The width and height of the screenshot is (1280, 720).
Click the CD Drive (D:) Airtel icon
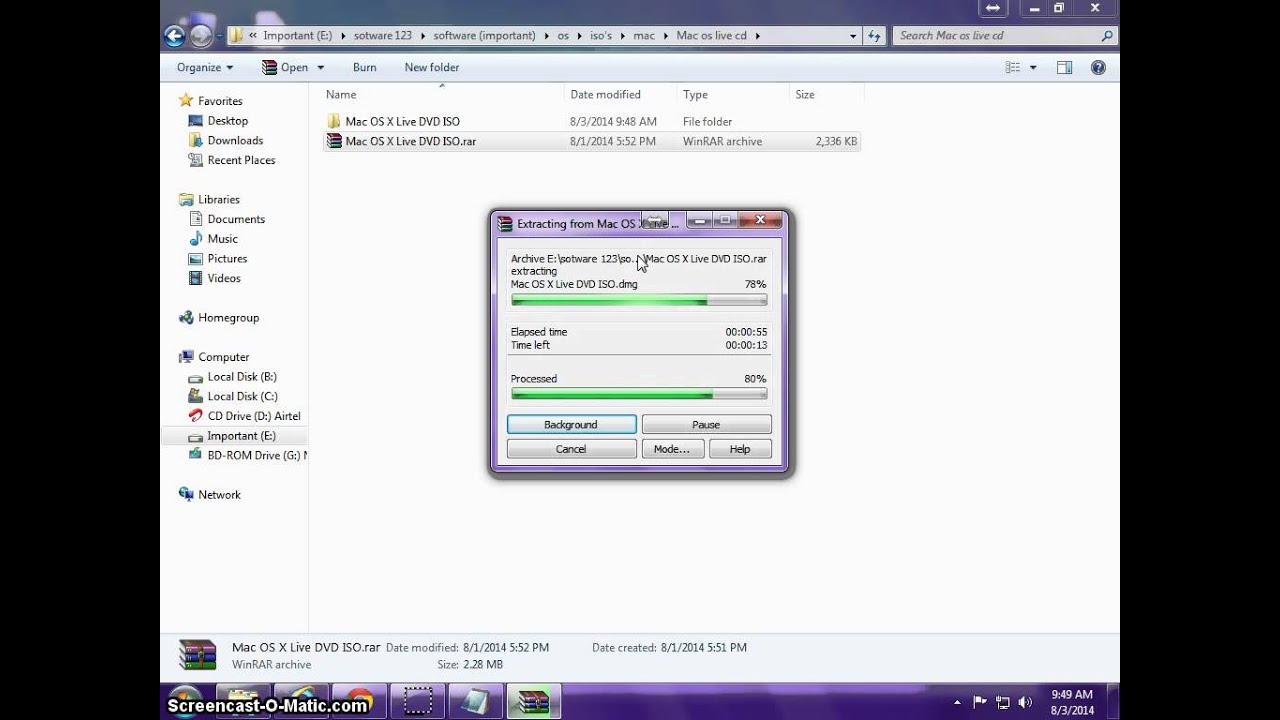click(196, 416)
